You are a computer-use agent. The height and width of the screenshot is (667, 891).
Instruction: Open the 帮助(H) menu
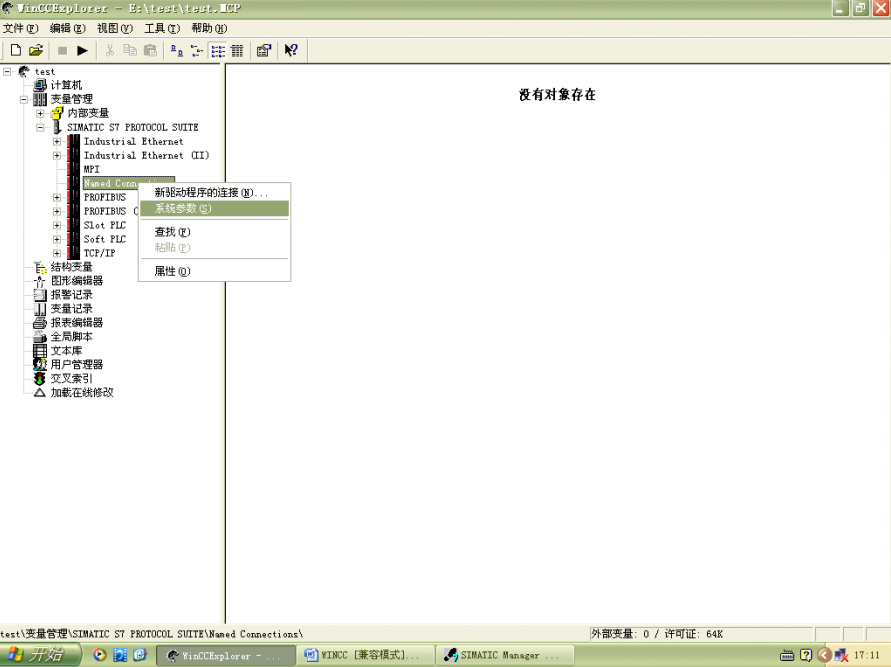pos(209,28)
